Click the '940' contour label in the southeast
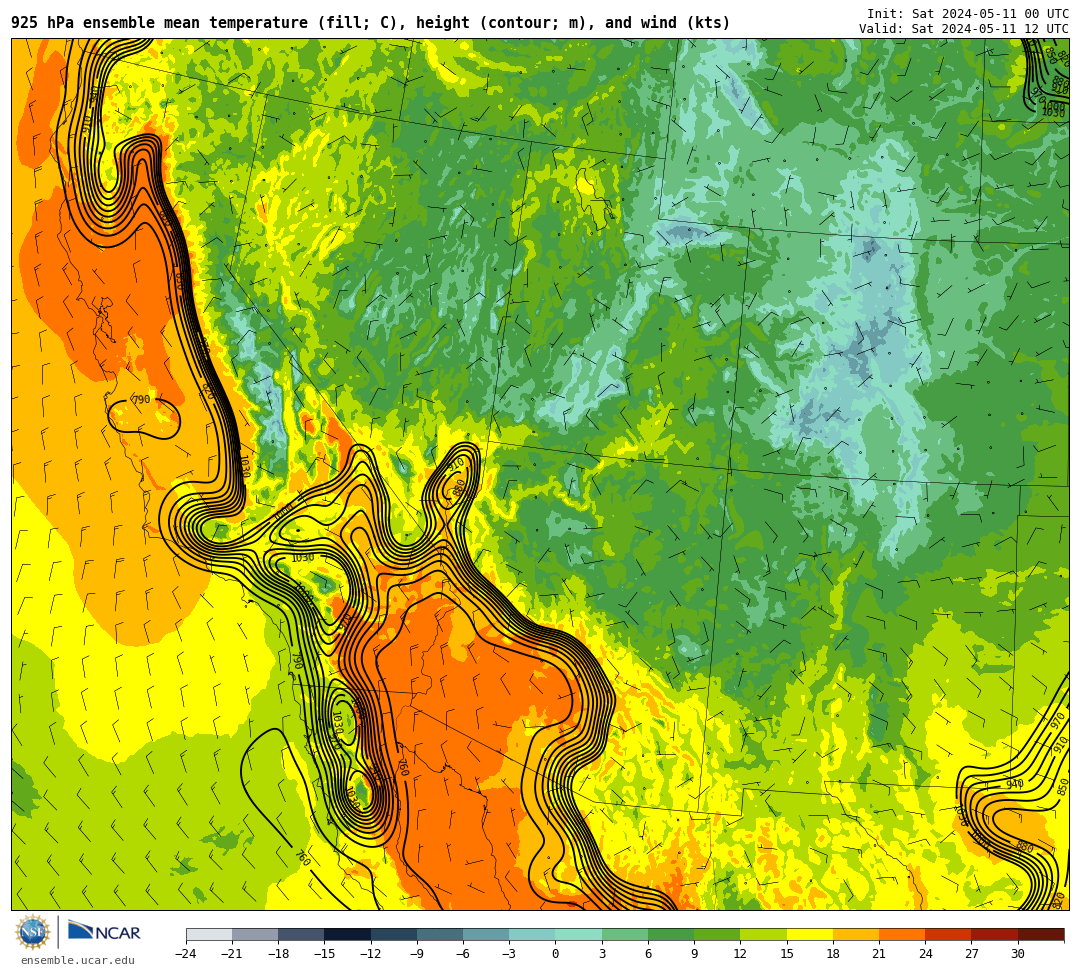This screenshot has width=1080, height=973. (1015, 784)
